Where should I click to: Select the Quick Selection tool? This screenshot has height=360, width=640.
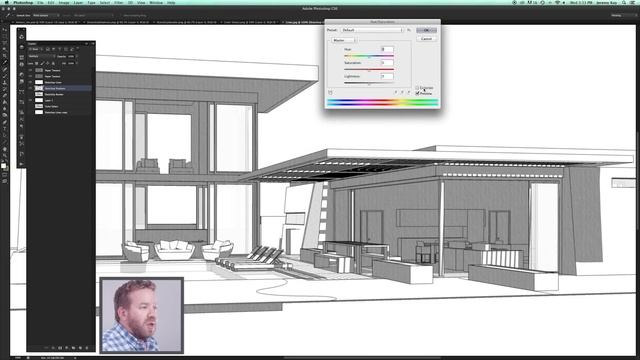pyautogui.click(x=5, y=49)
